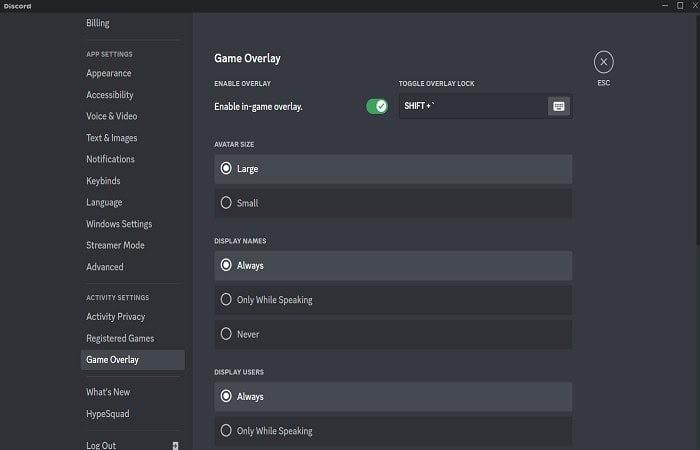The width and height of the screenshot is (700, 450).
Task: Open What's New
Action: (108, 392)
